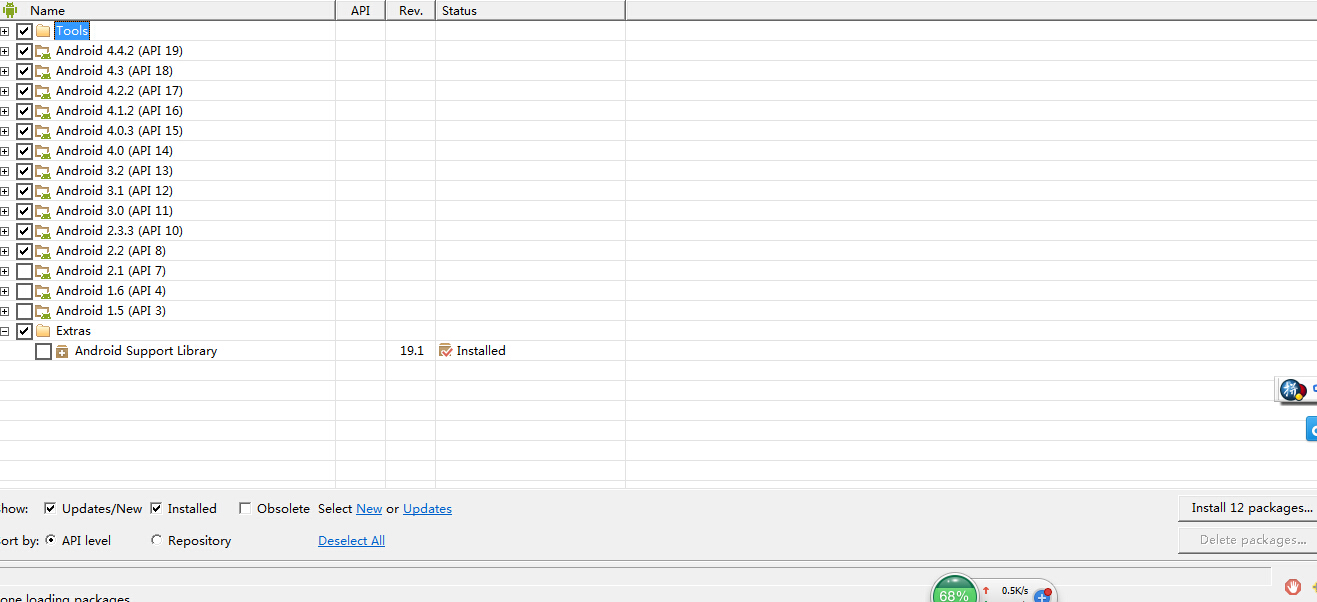1317x602 pixels.
Task: Click the Android 1.5 (API 3) platform icon
Action: (43, 311)
